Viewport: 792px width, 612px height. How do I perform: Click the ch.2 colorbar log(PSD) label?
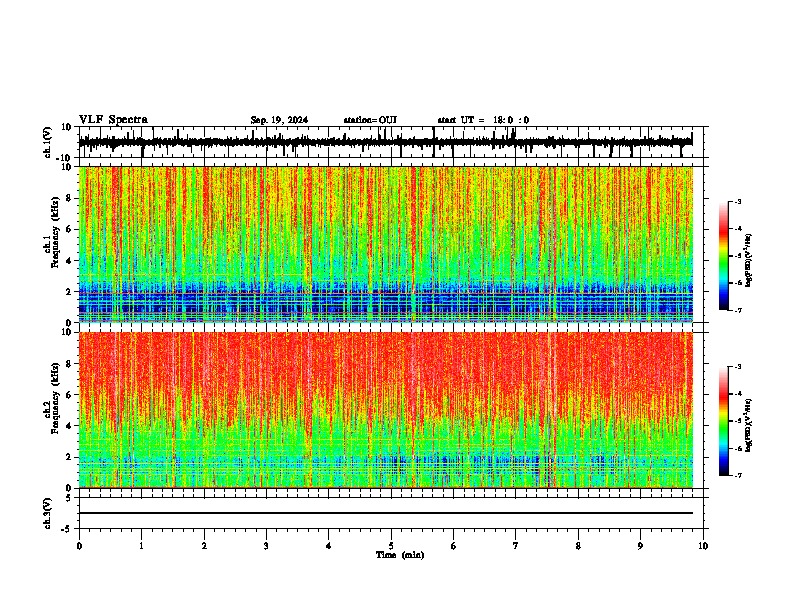pos(749,425)
